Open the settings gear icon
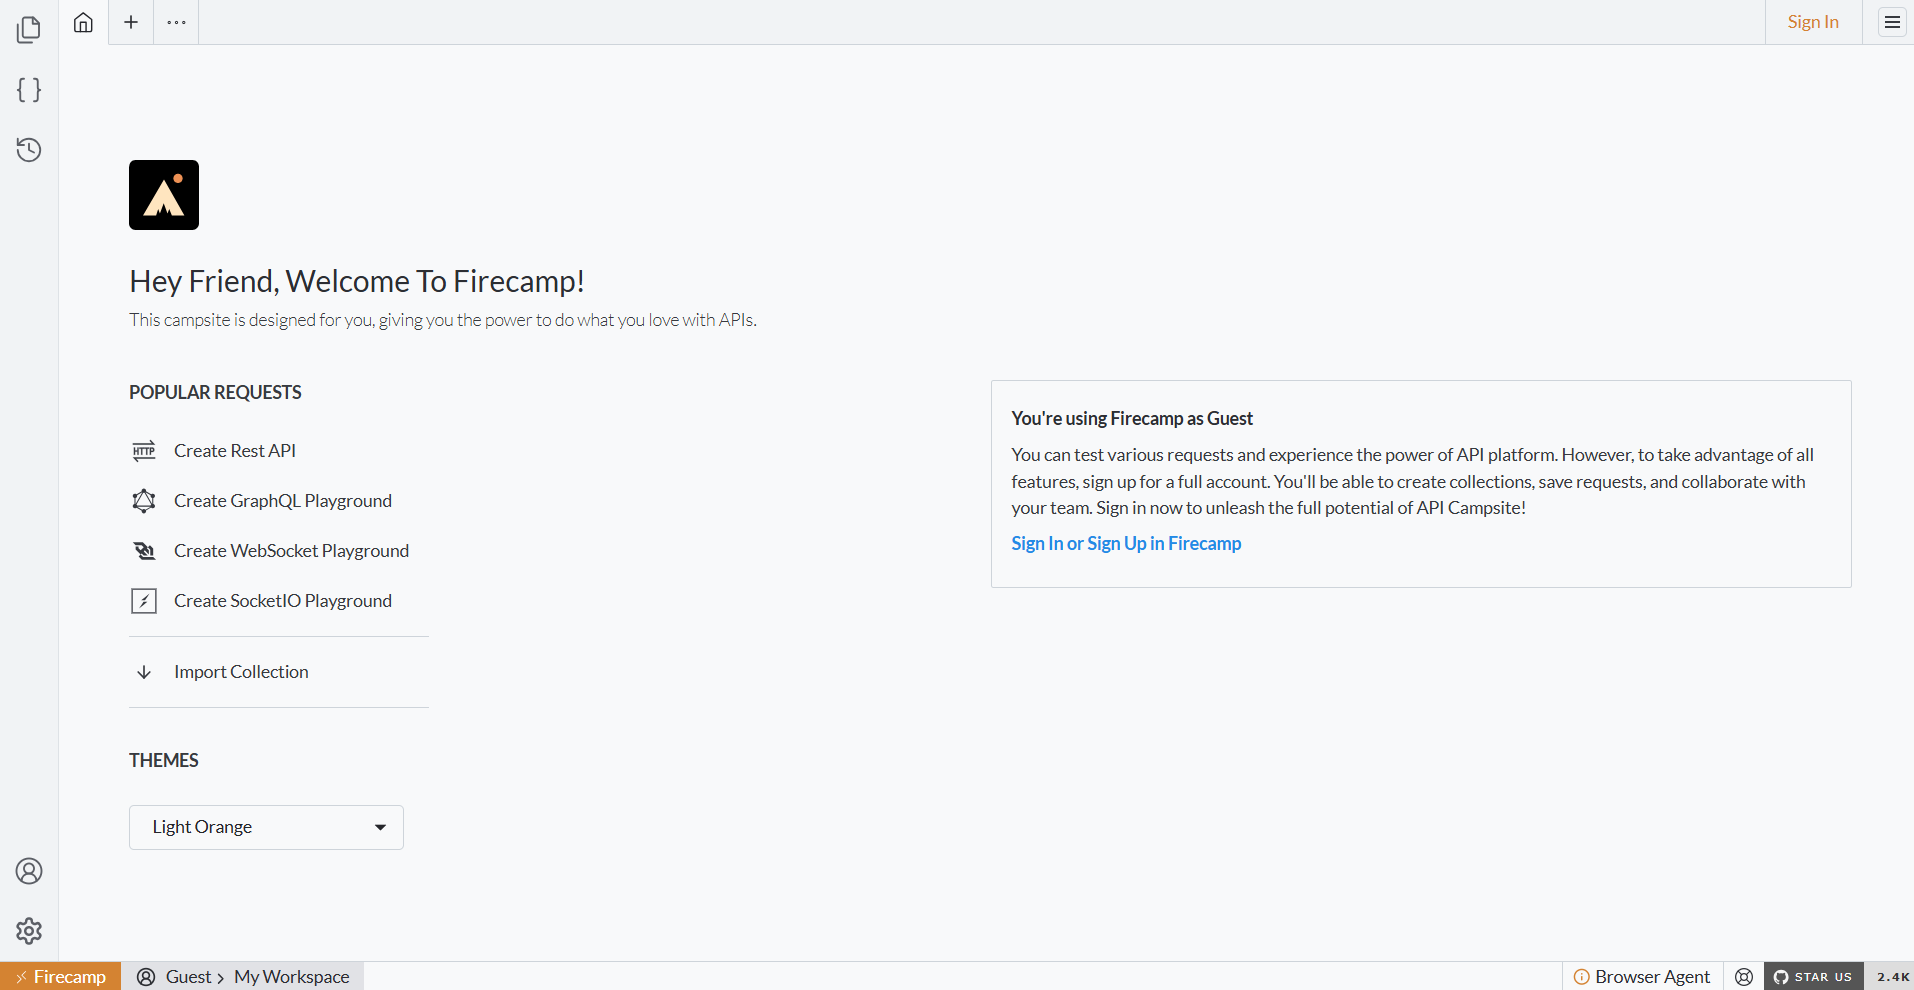Screen dimensions: 1914x990 tap(29, 931)
